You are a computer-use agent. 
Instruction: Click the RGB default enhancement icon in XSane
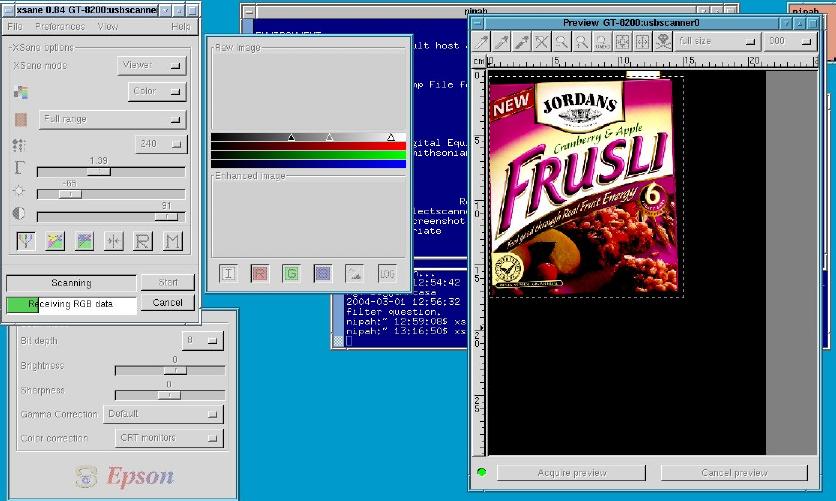[56, 240]
